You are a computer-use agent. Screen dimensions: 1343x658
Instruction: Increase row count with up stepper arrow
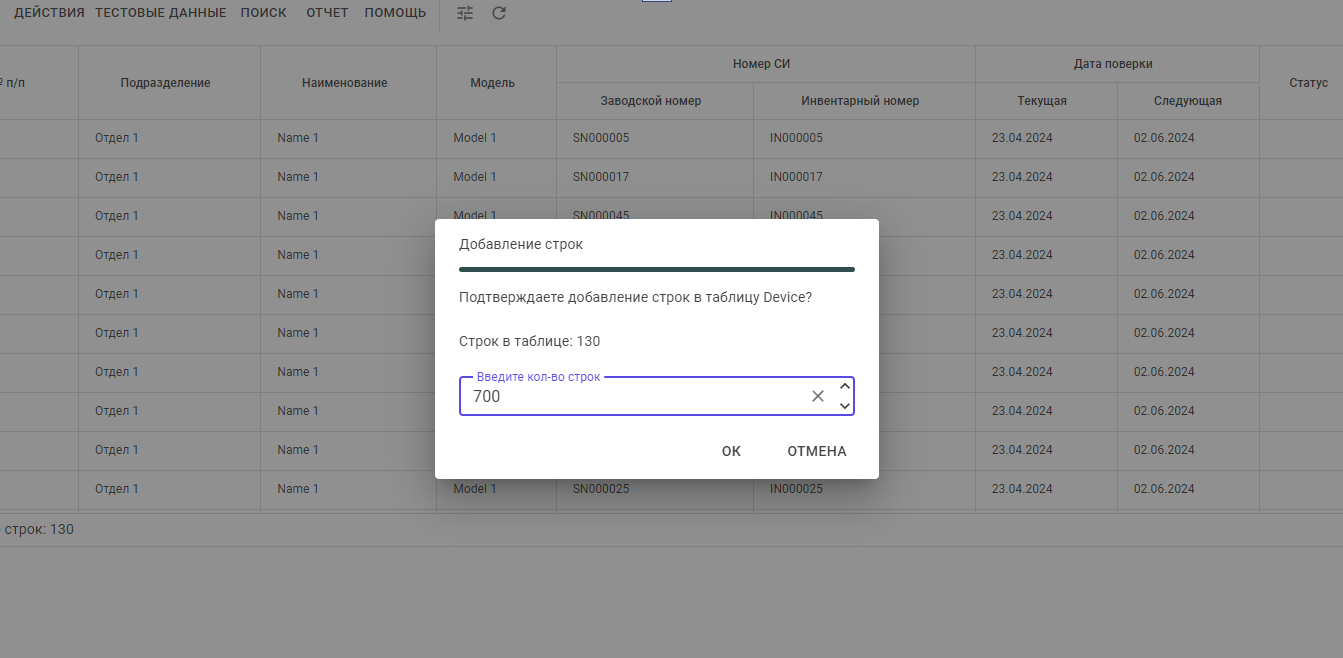coord(845,386)
